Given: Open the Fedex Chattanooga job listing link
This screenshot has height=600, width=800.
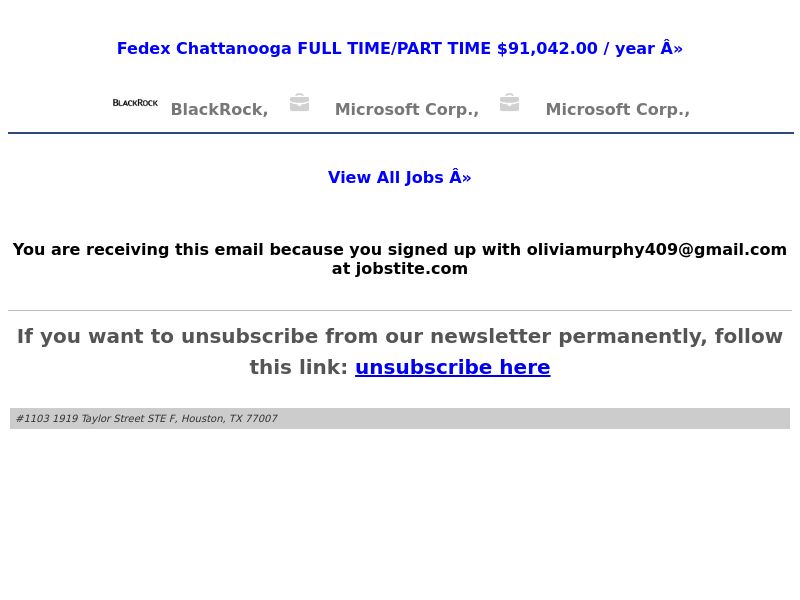Looking at the screenshot, I should (x=399, y=48).
